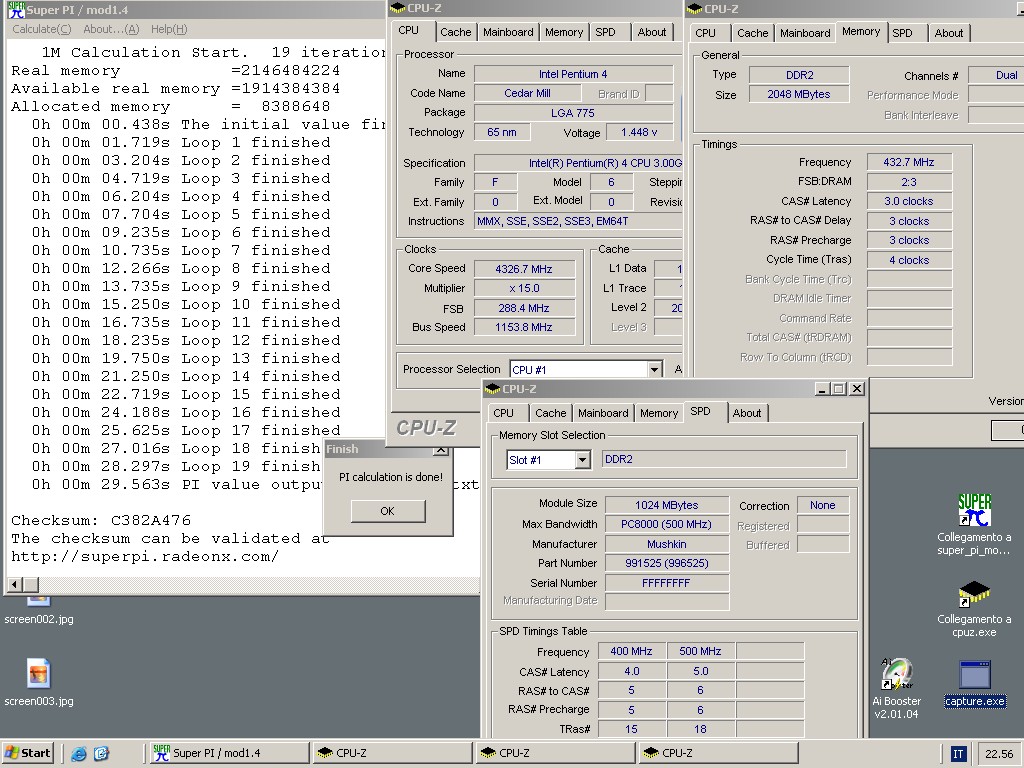Screen dimensions: 1024x768
Task: Open the Processor Selection CPU #1 dropdown
Action: [654, 370]
